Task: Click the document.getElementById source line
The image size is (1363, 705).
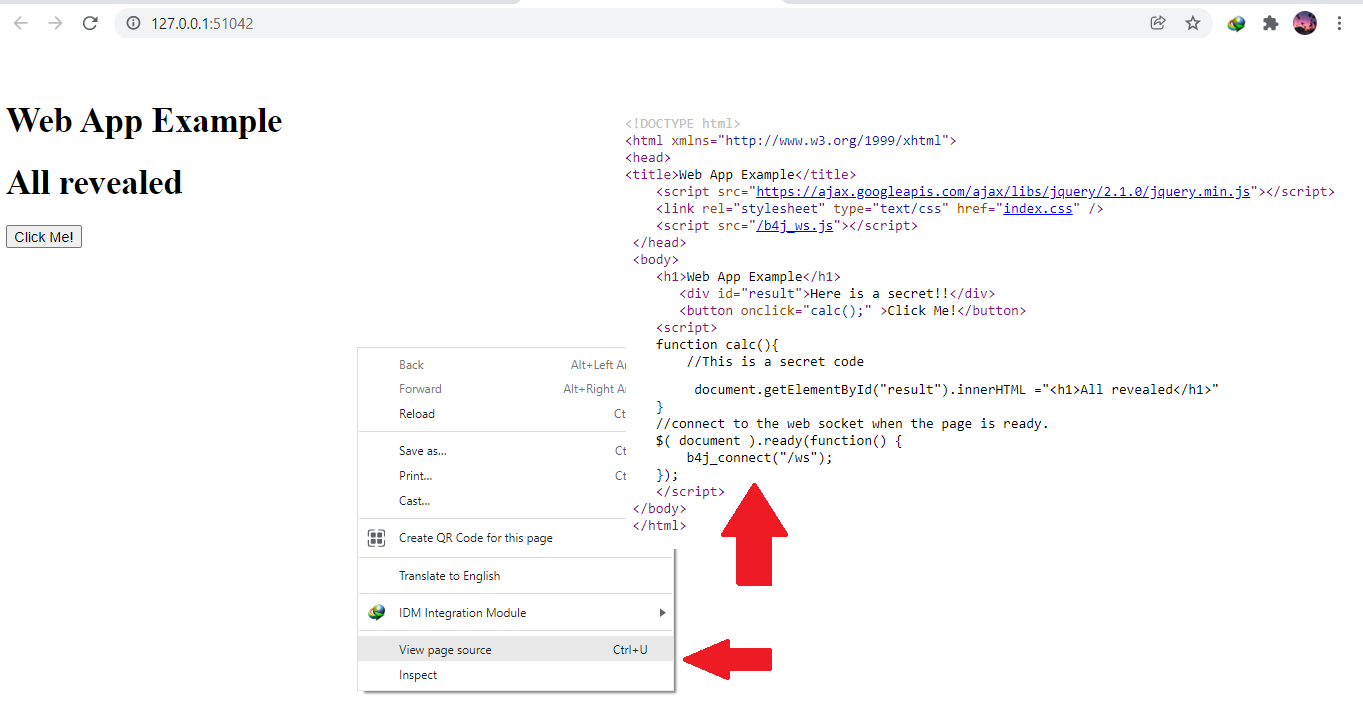Action: [957, 389]
